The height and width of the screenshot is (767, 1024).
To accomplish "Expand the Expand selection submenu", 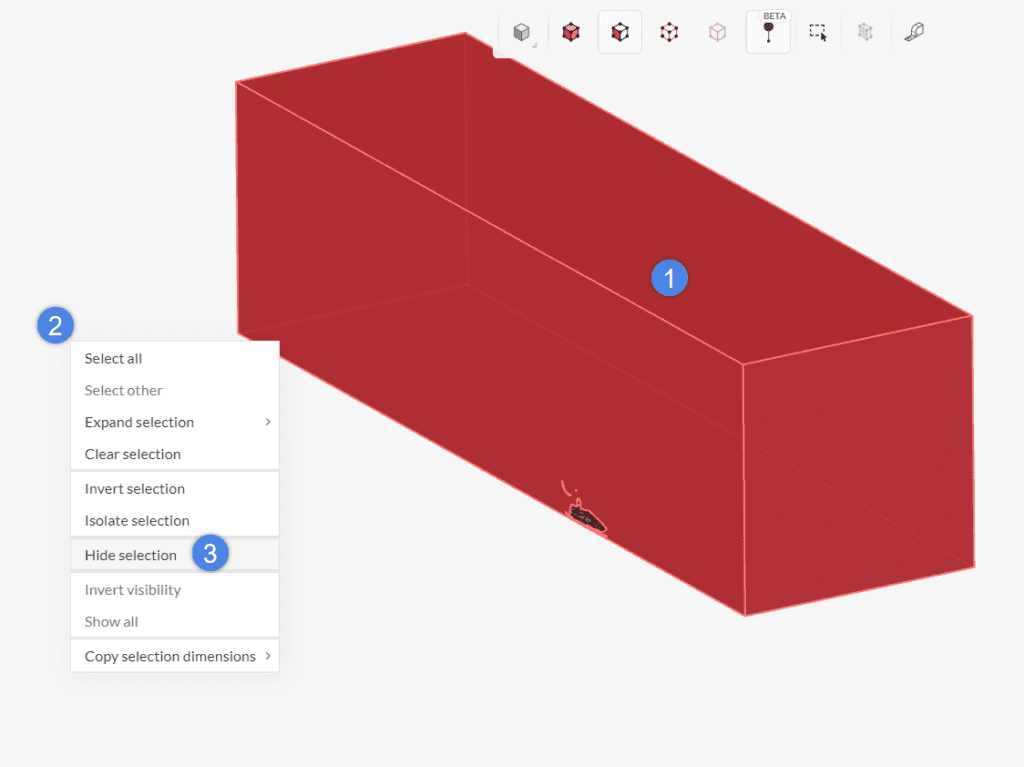I will 139,422.
